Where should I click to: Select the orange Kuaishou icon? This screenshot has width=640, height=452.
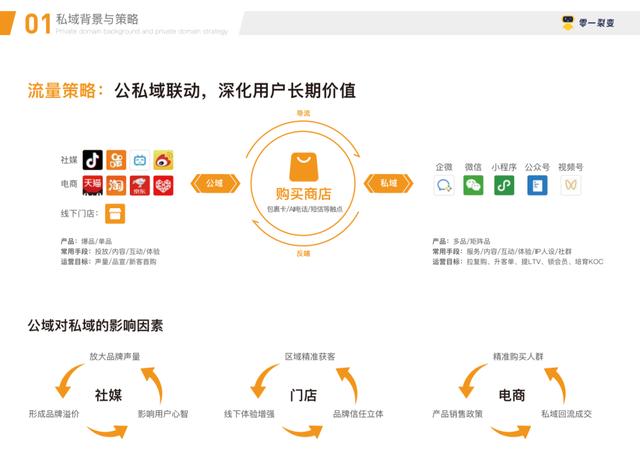coord(116,160)
